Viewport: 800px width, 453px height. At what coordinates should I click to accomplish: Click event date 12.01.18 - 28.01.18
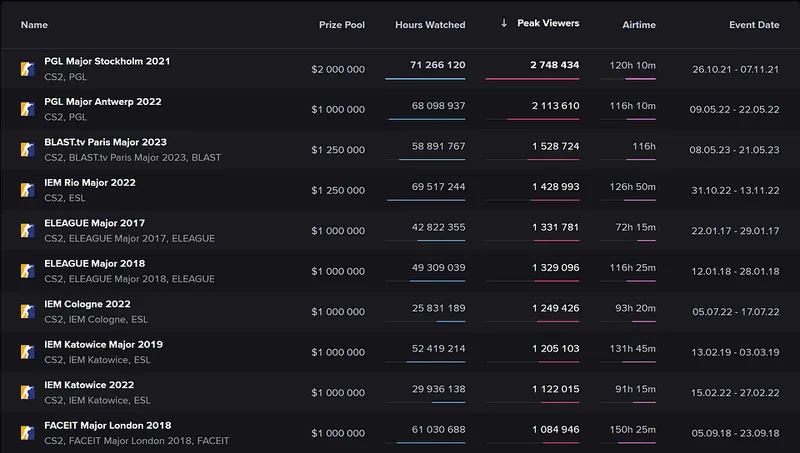(735, 271)
